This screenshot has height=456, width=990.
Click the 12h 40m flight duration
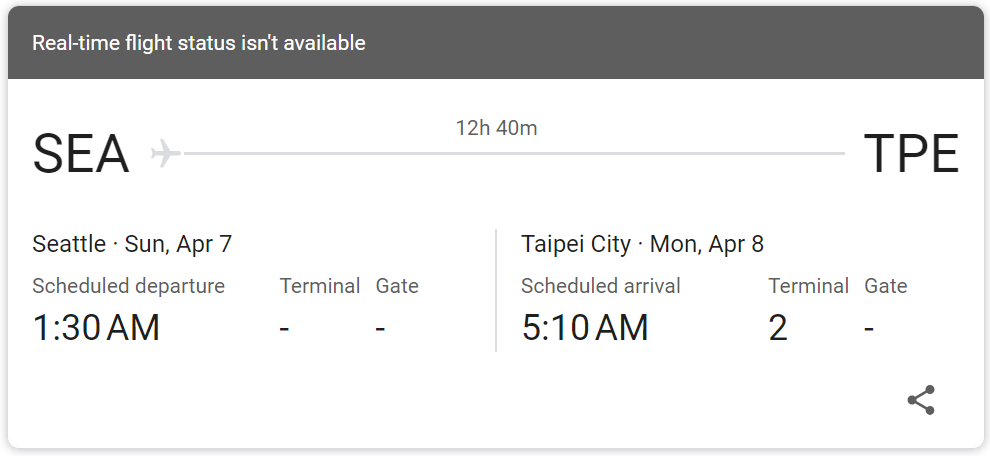point(496,128)
